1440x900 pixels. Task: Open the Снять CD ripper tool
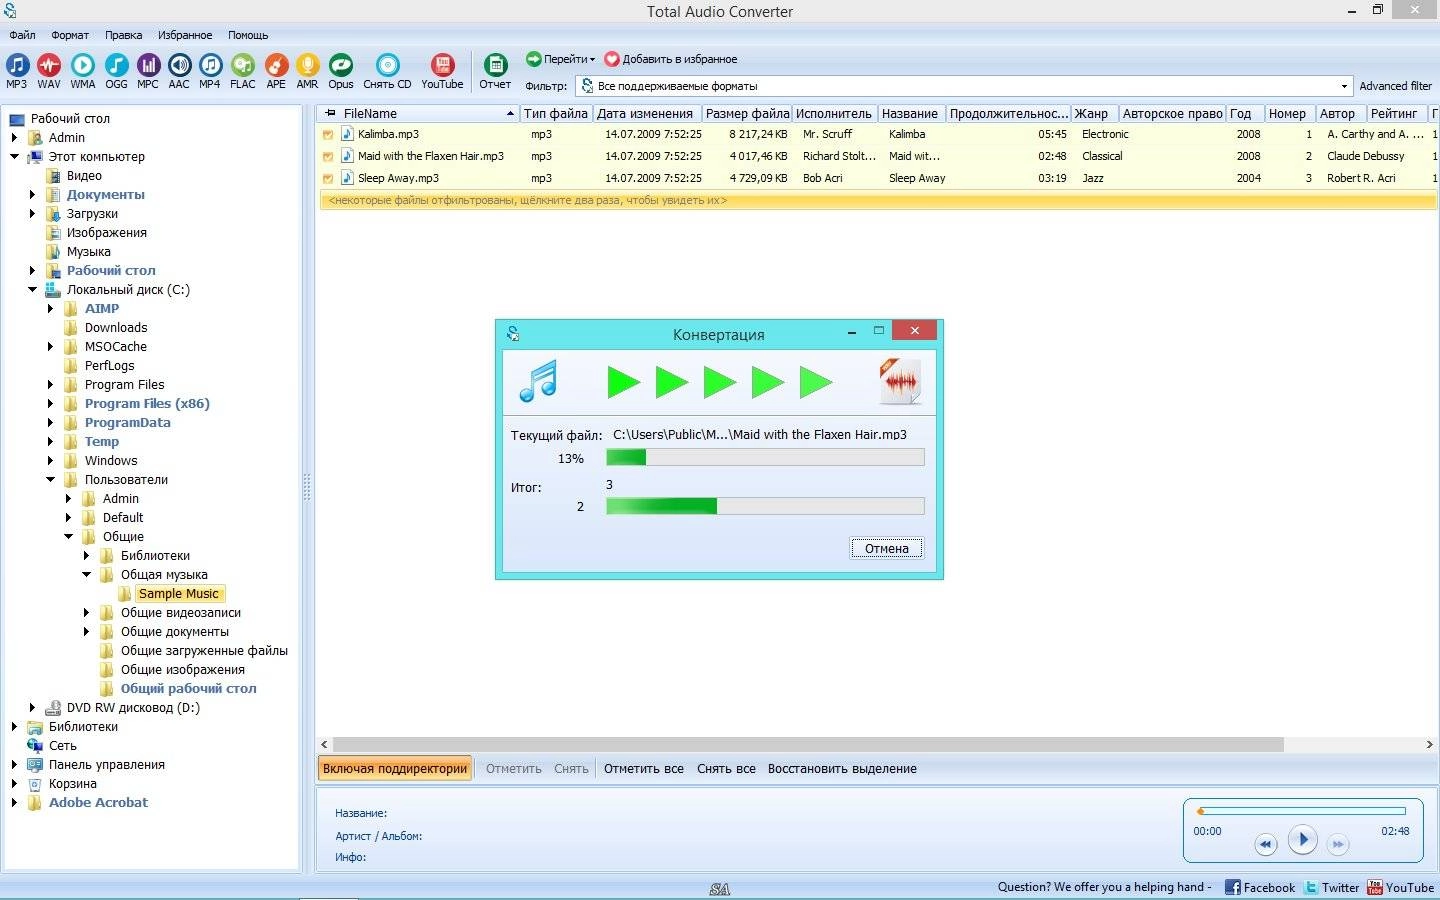[x=387, y=71]
